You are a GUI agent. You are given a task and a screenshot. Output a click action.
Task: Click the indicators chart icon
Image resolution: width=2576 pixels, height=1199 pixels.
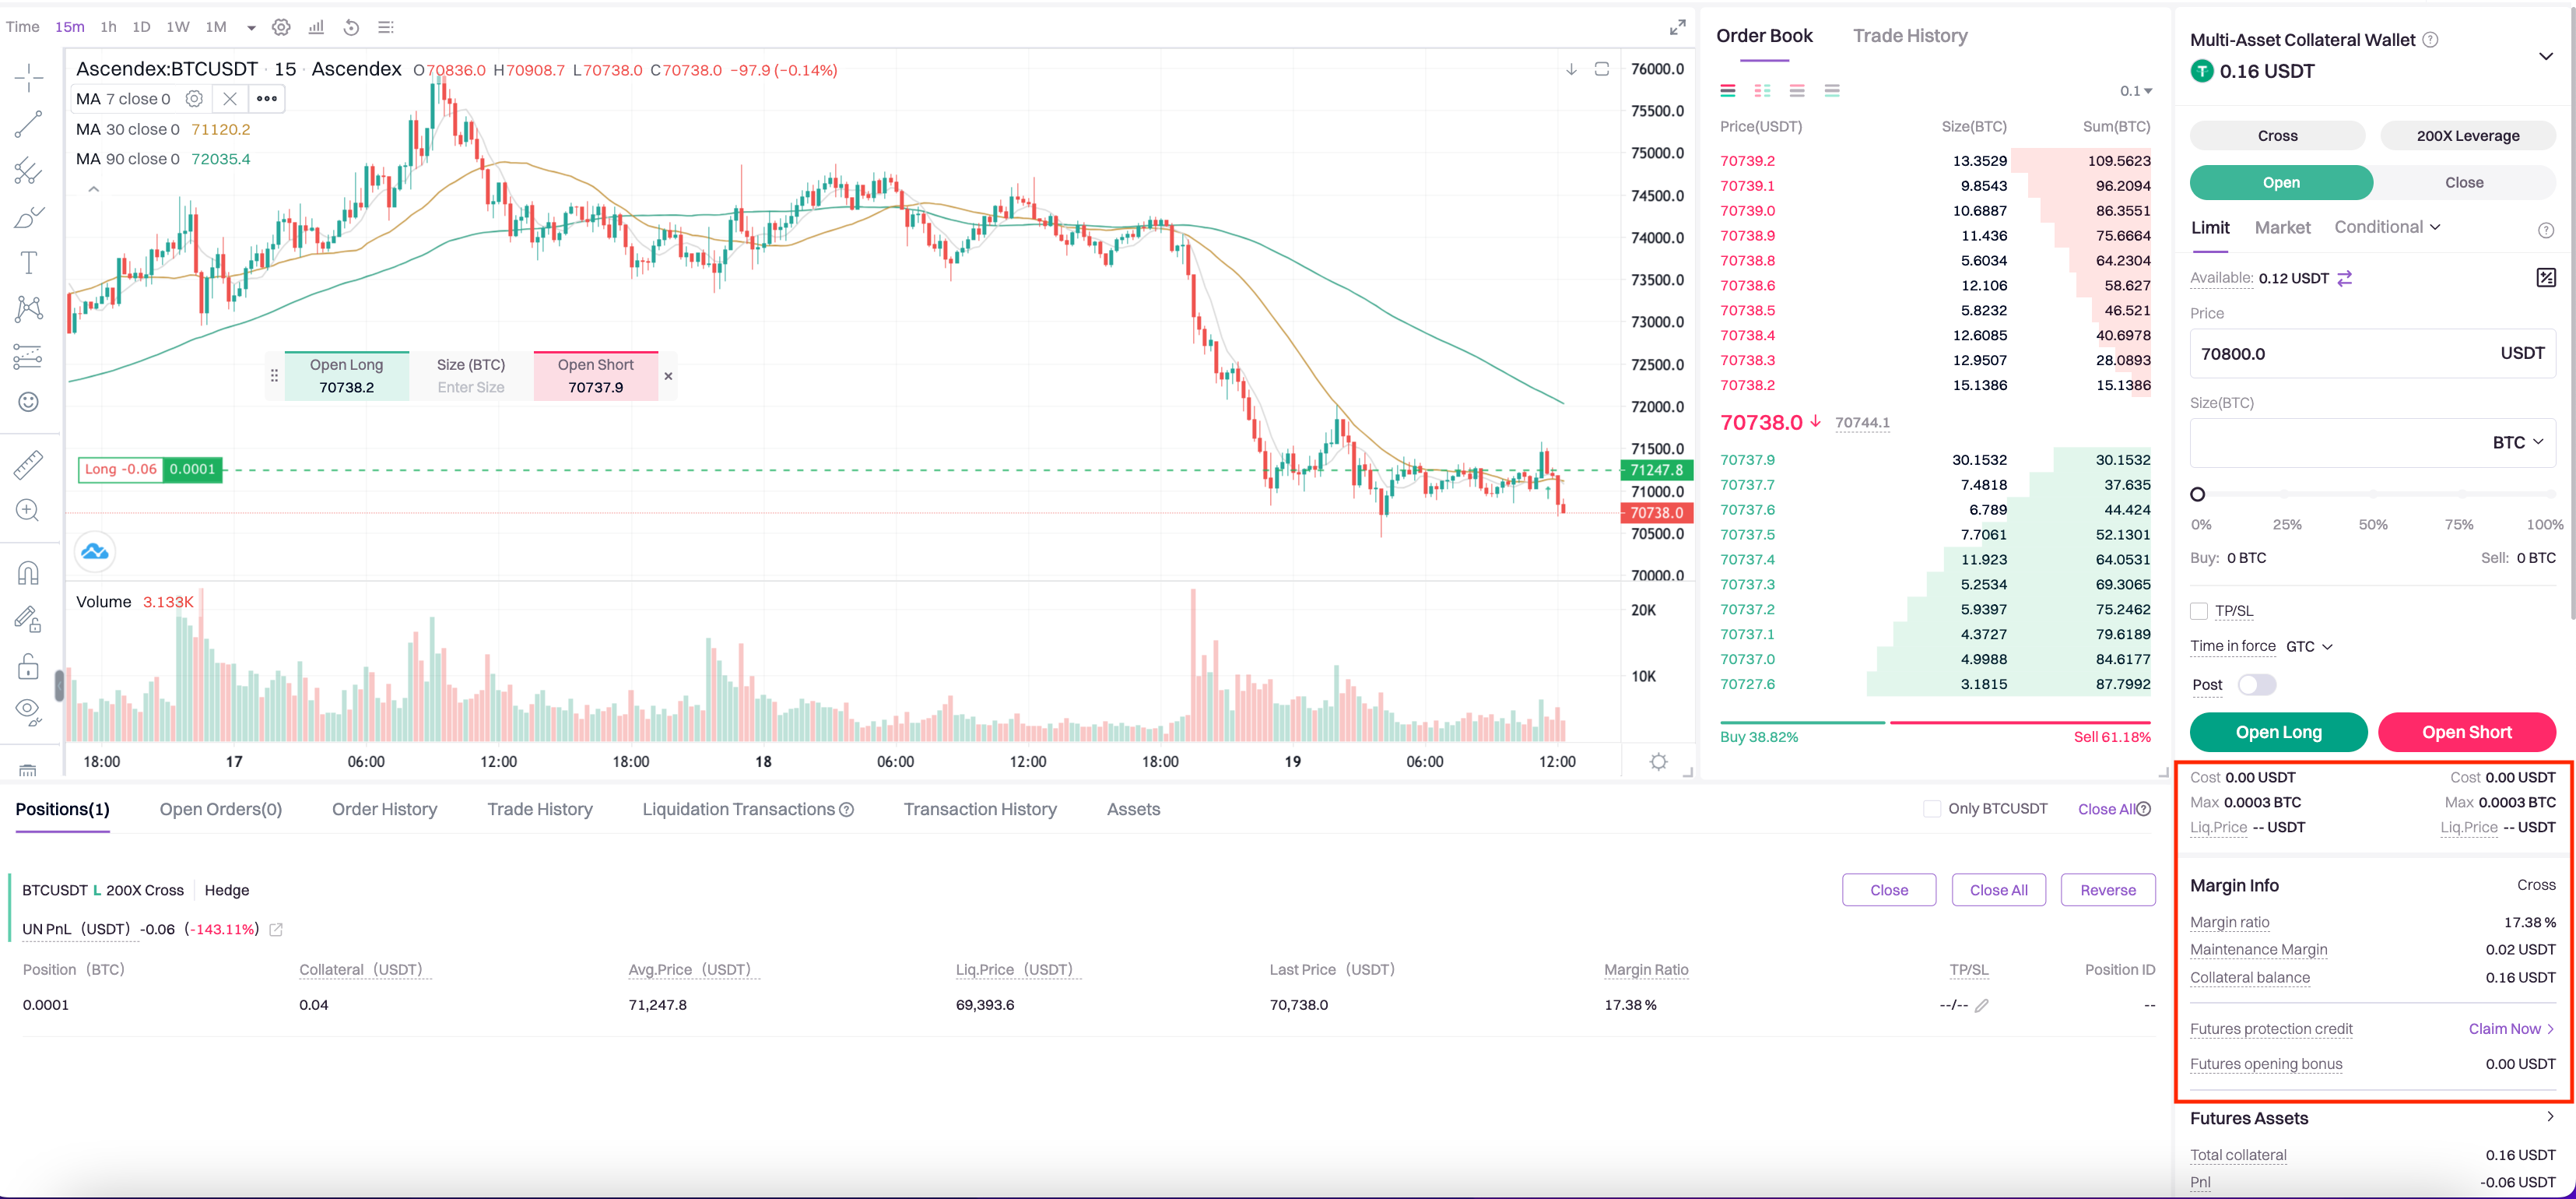(316, 27)
